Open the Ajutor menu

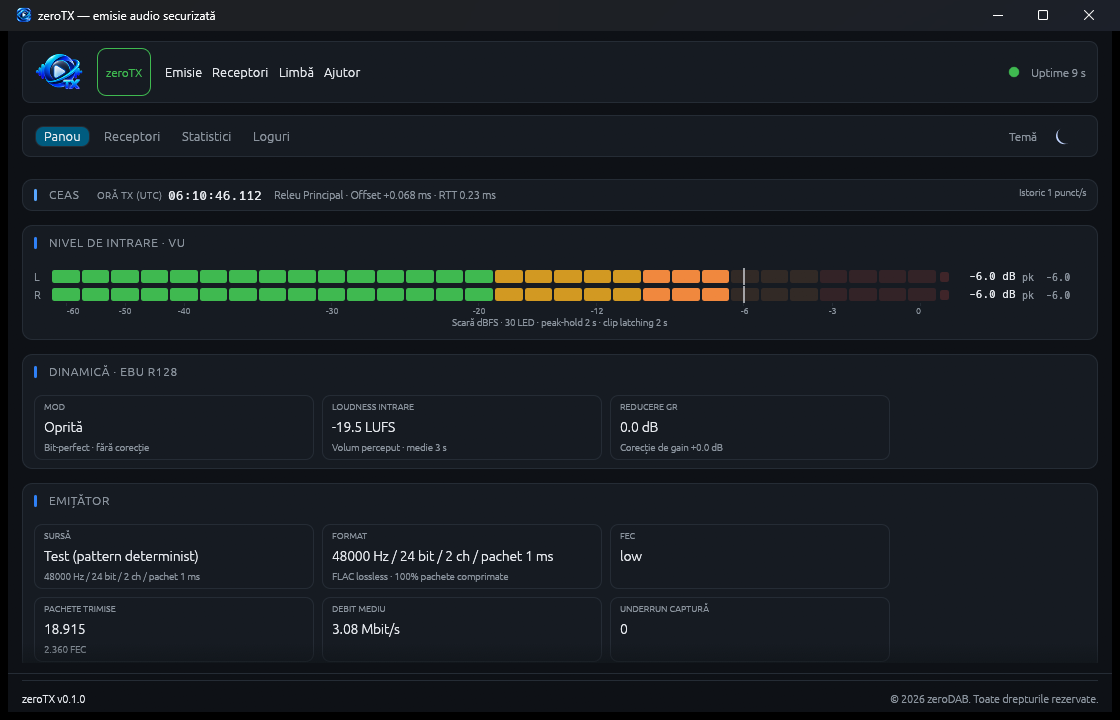(342, 72)
